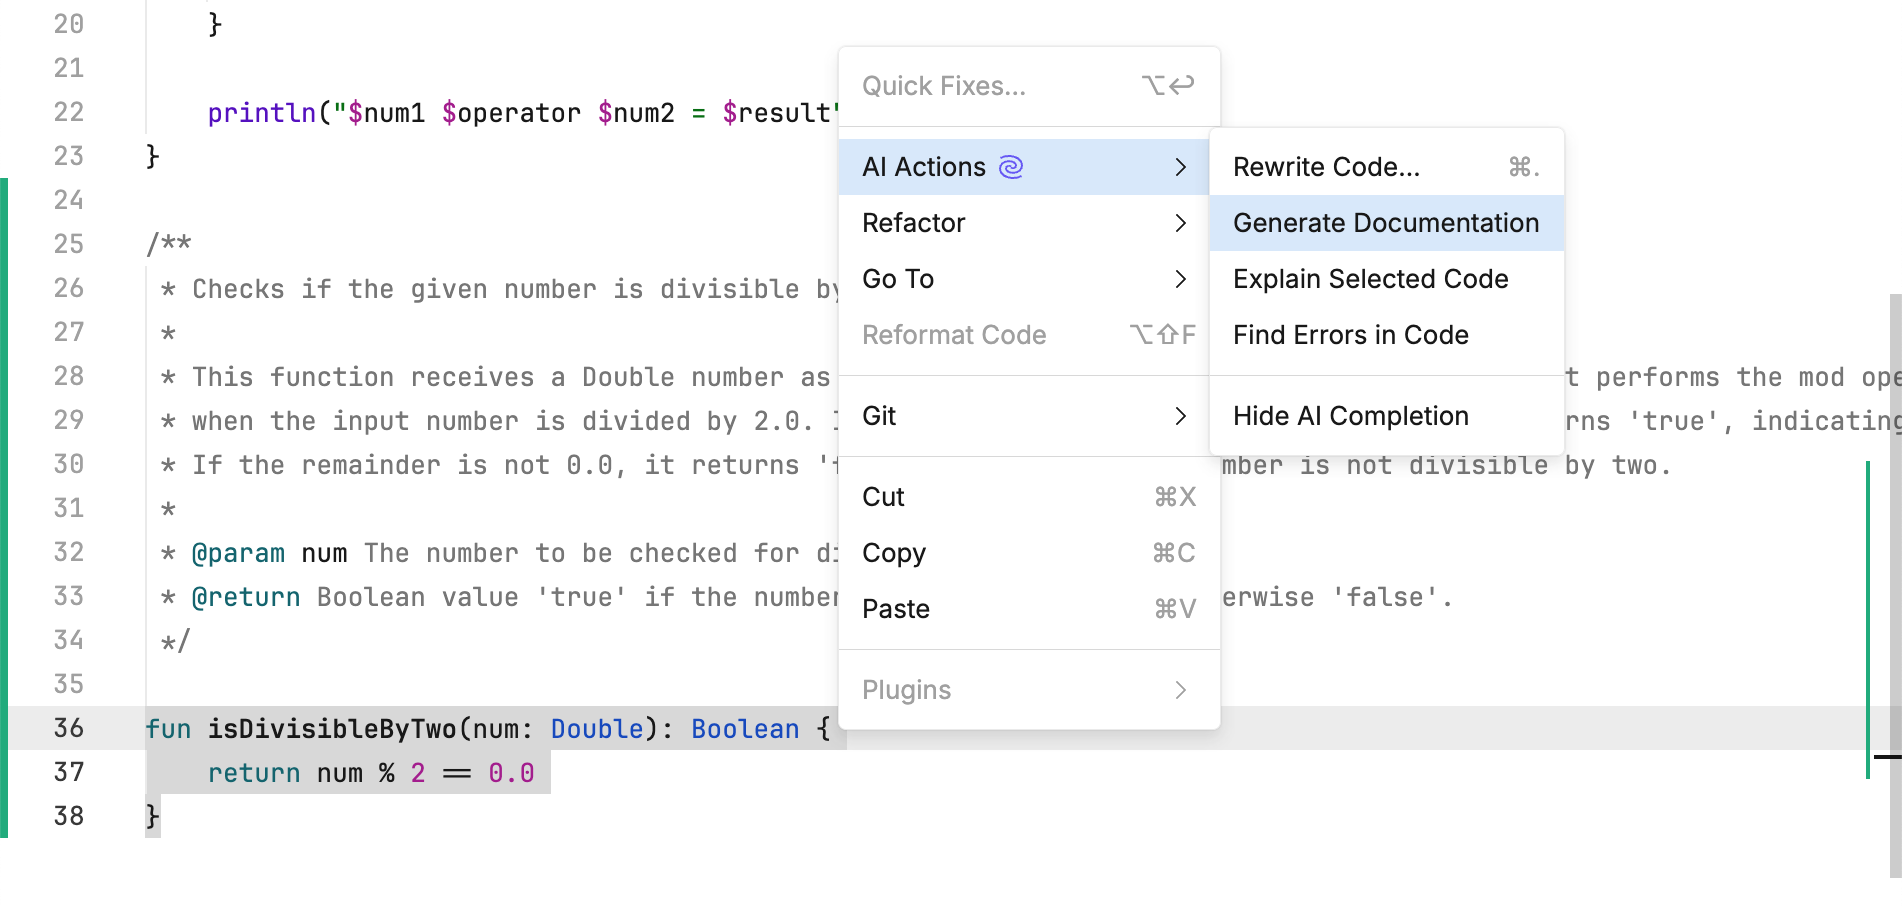Select Hide AI Completion
Image resolution: width=1902 pixels, height=906 pixels.
click(x=1351, y=415)
